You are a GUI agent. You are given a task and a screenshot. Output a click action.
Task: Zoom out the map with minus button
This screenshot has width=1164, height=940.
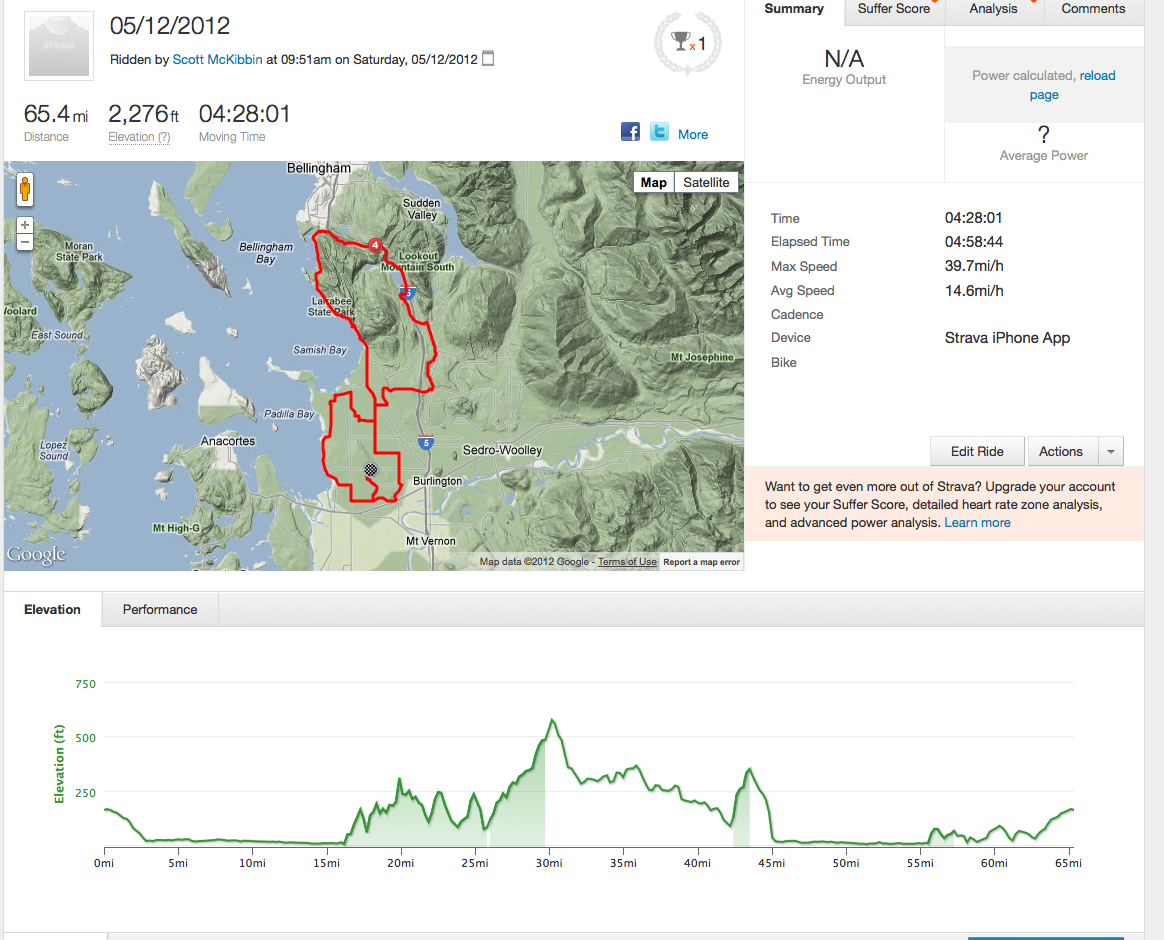(25, 242)
